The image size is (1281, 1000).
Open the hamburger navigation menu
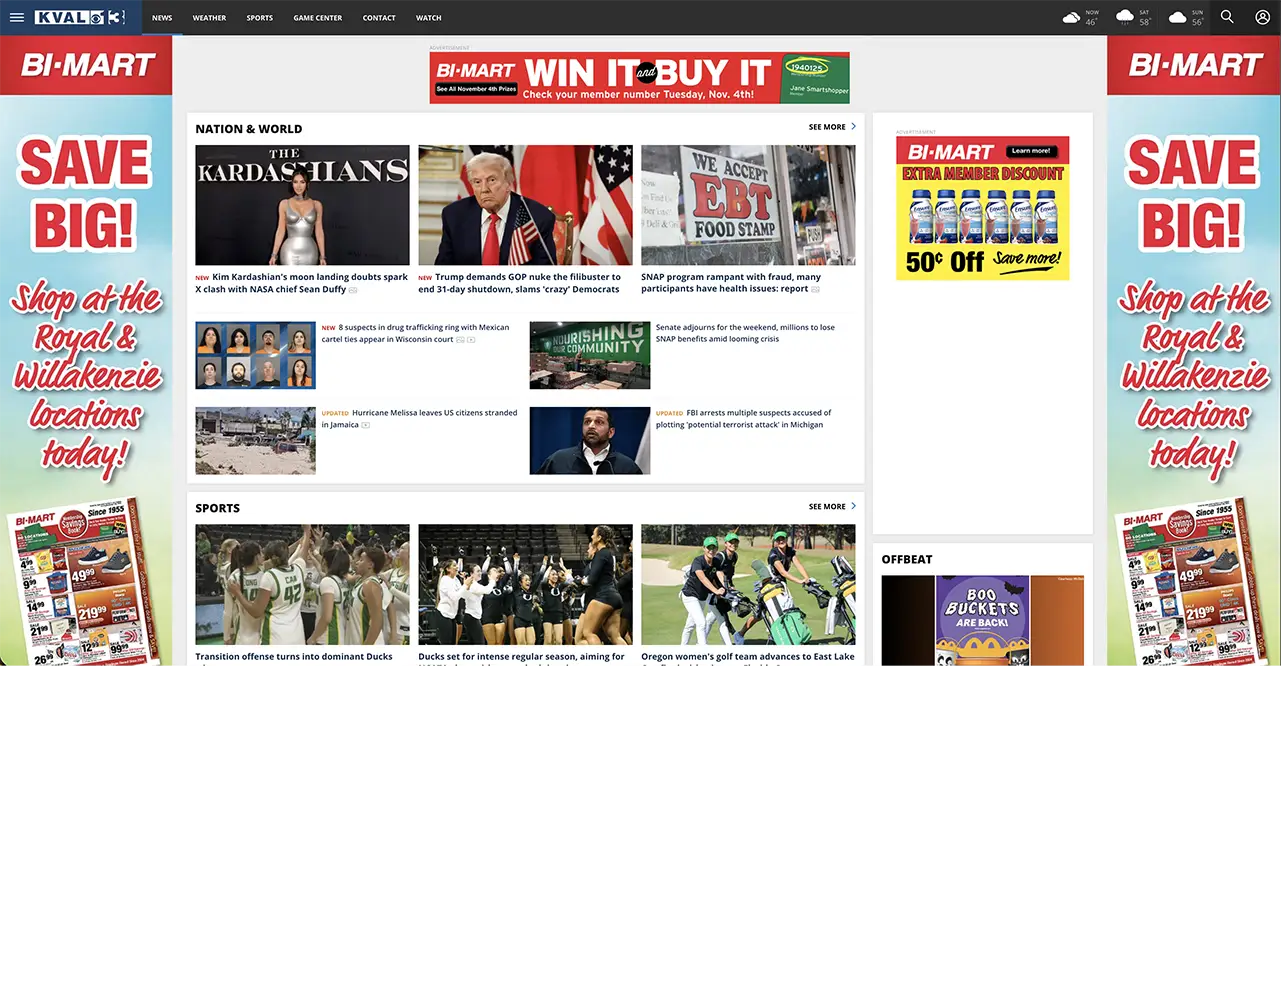(16, 17)
